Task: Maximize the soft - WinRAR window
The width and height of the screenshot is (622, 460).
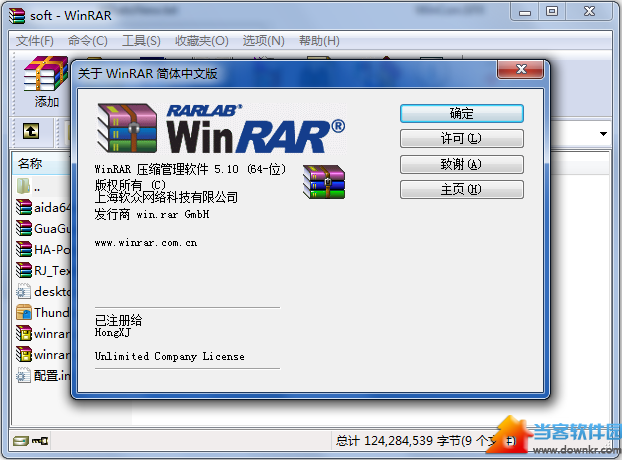Action: [x=552, y=12]
